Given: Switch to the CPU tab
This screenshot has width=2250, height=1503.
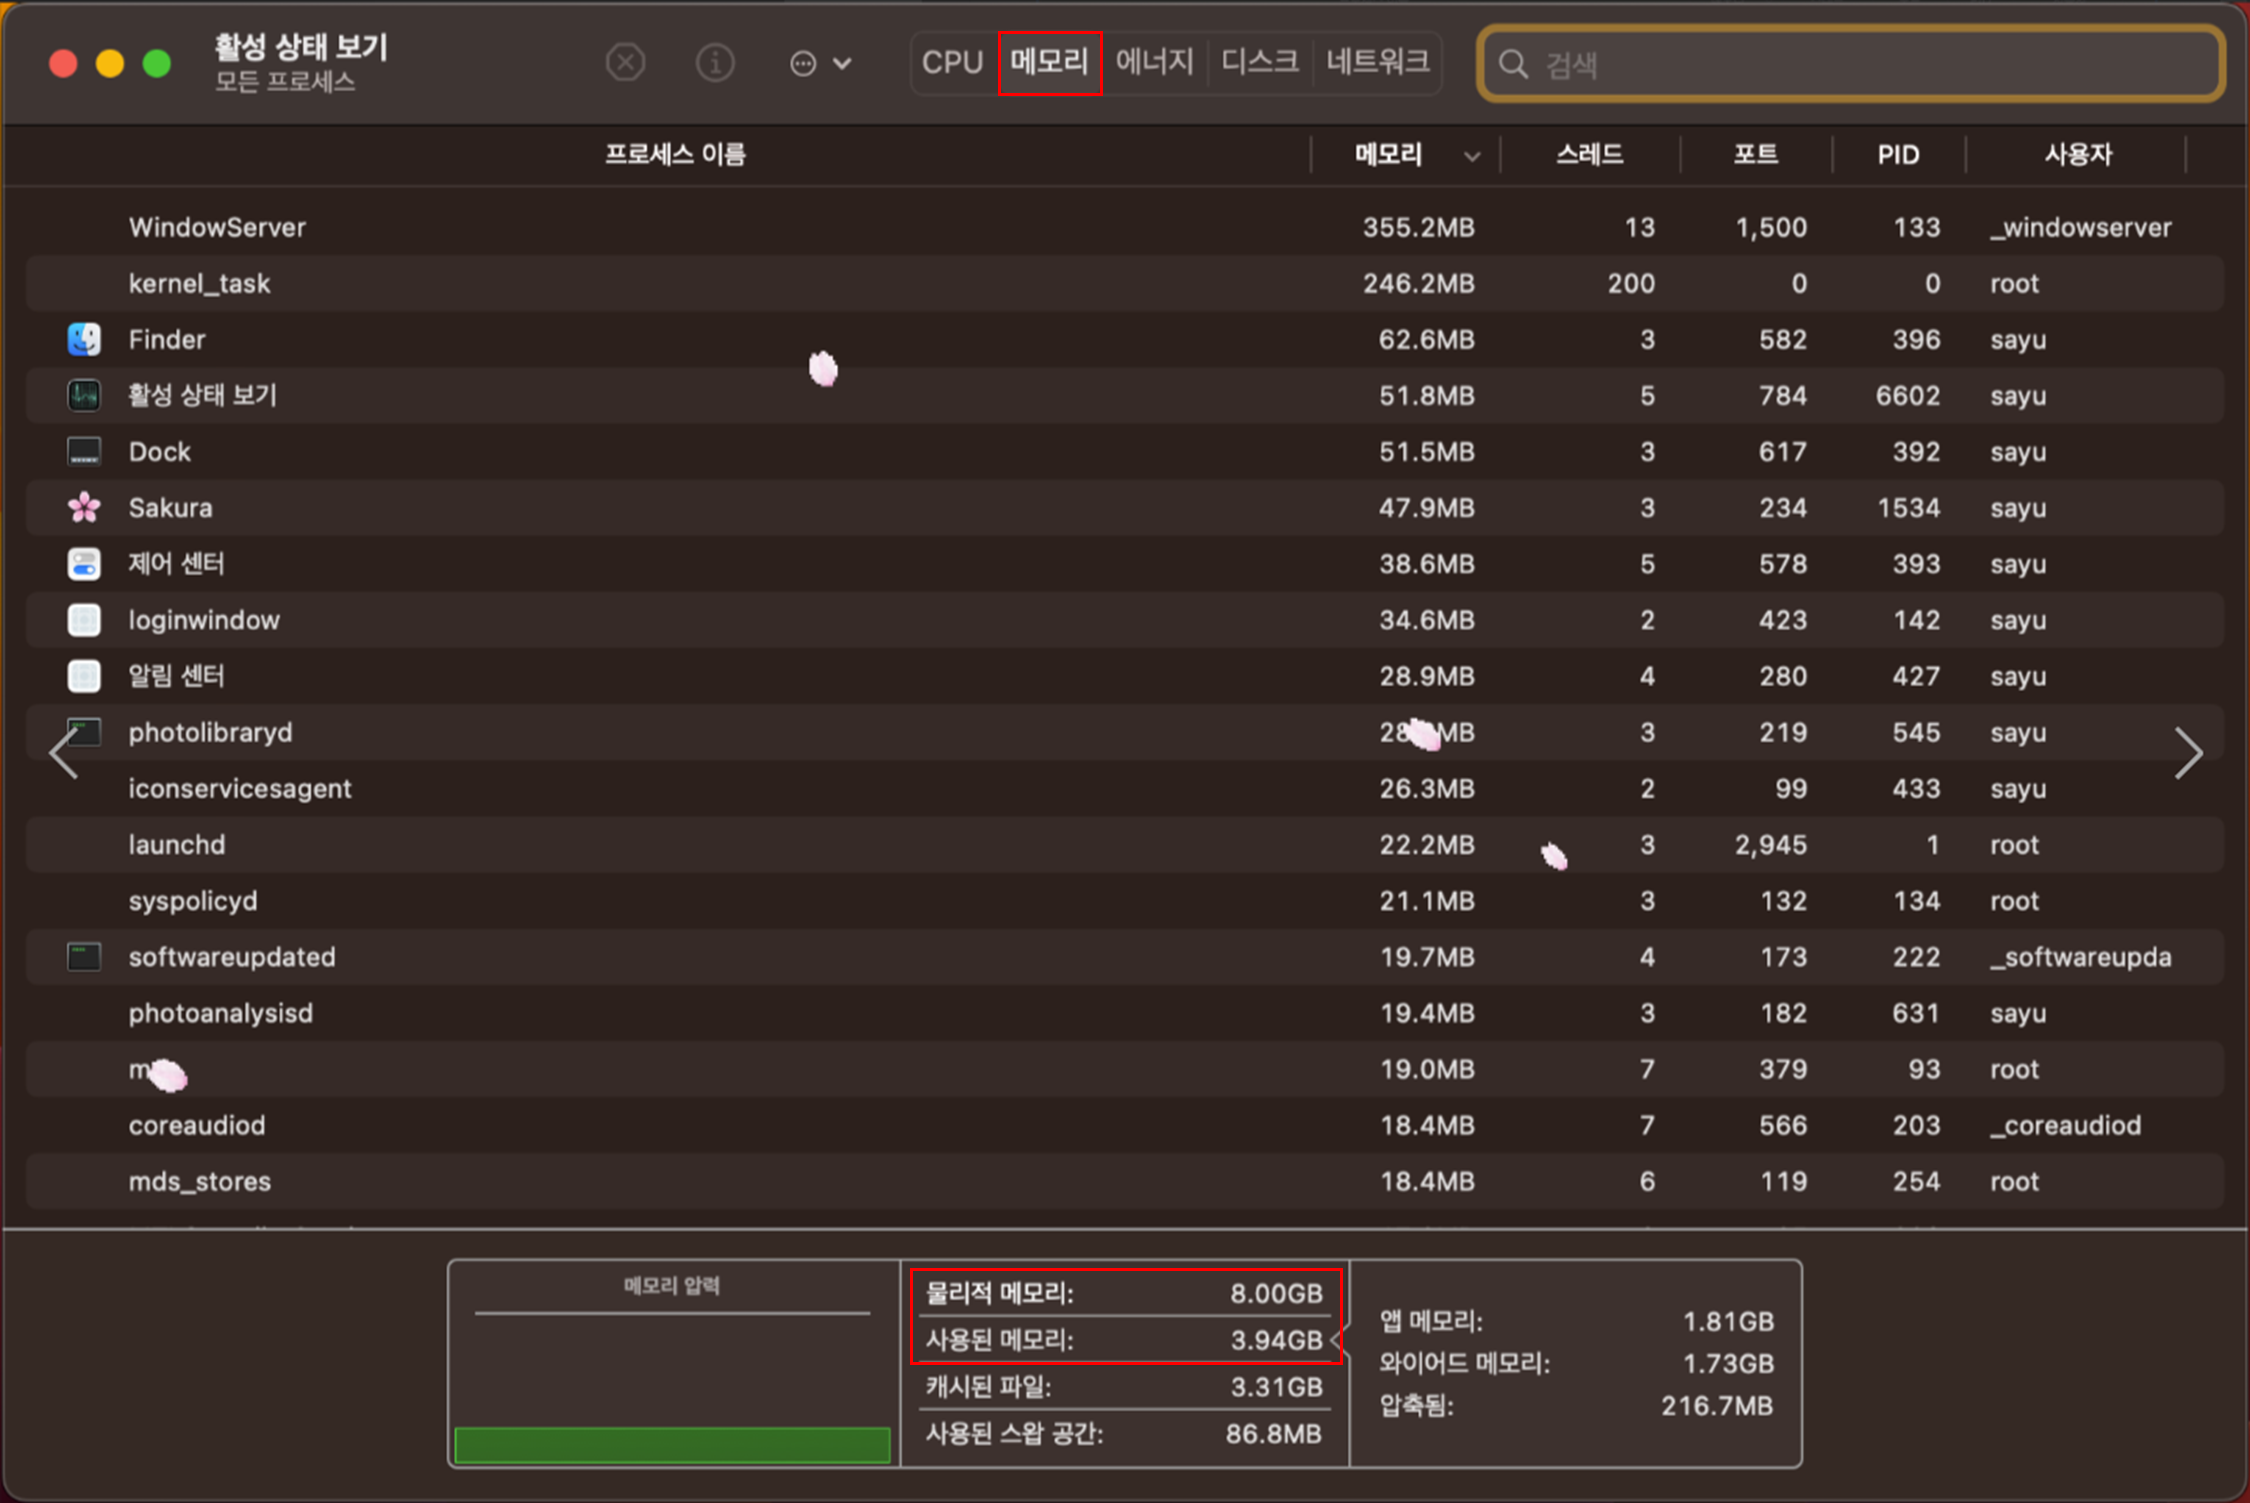Looking at the screenshot, I should click(x=951, y=63).
